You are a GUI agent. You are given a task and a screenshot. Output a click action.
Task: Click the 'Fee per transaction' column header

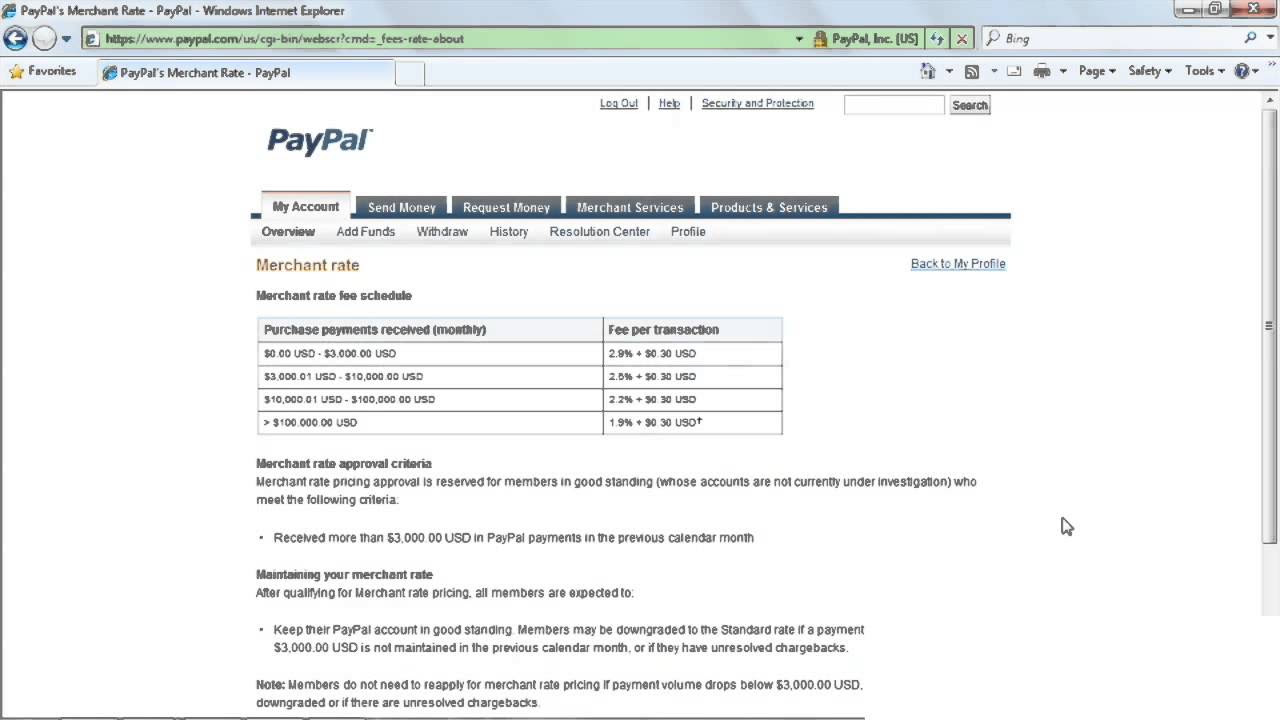693,330
